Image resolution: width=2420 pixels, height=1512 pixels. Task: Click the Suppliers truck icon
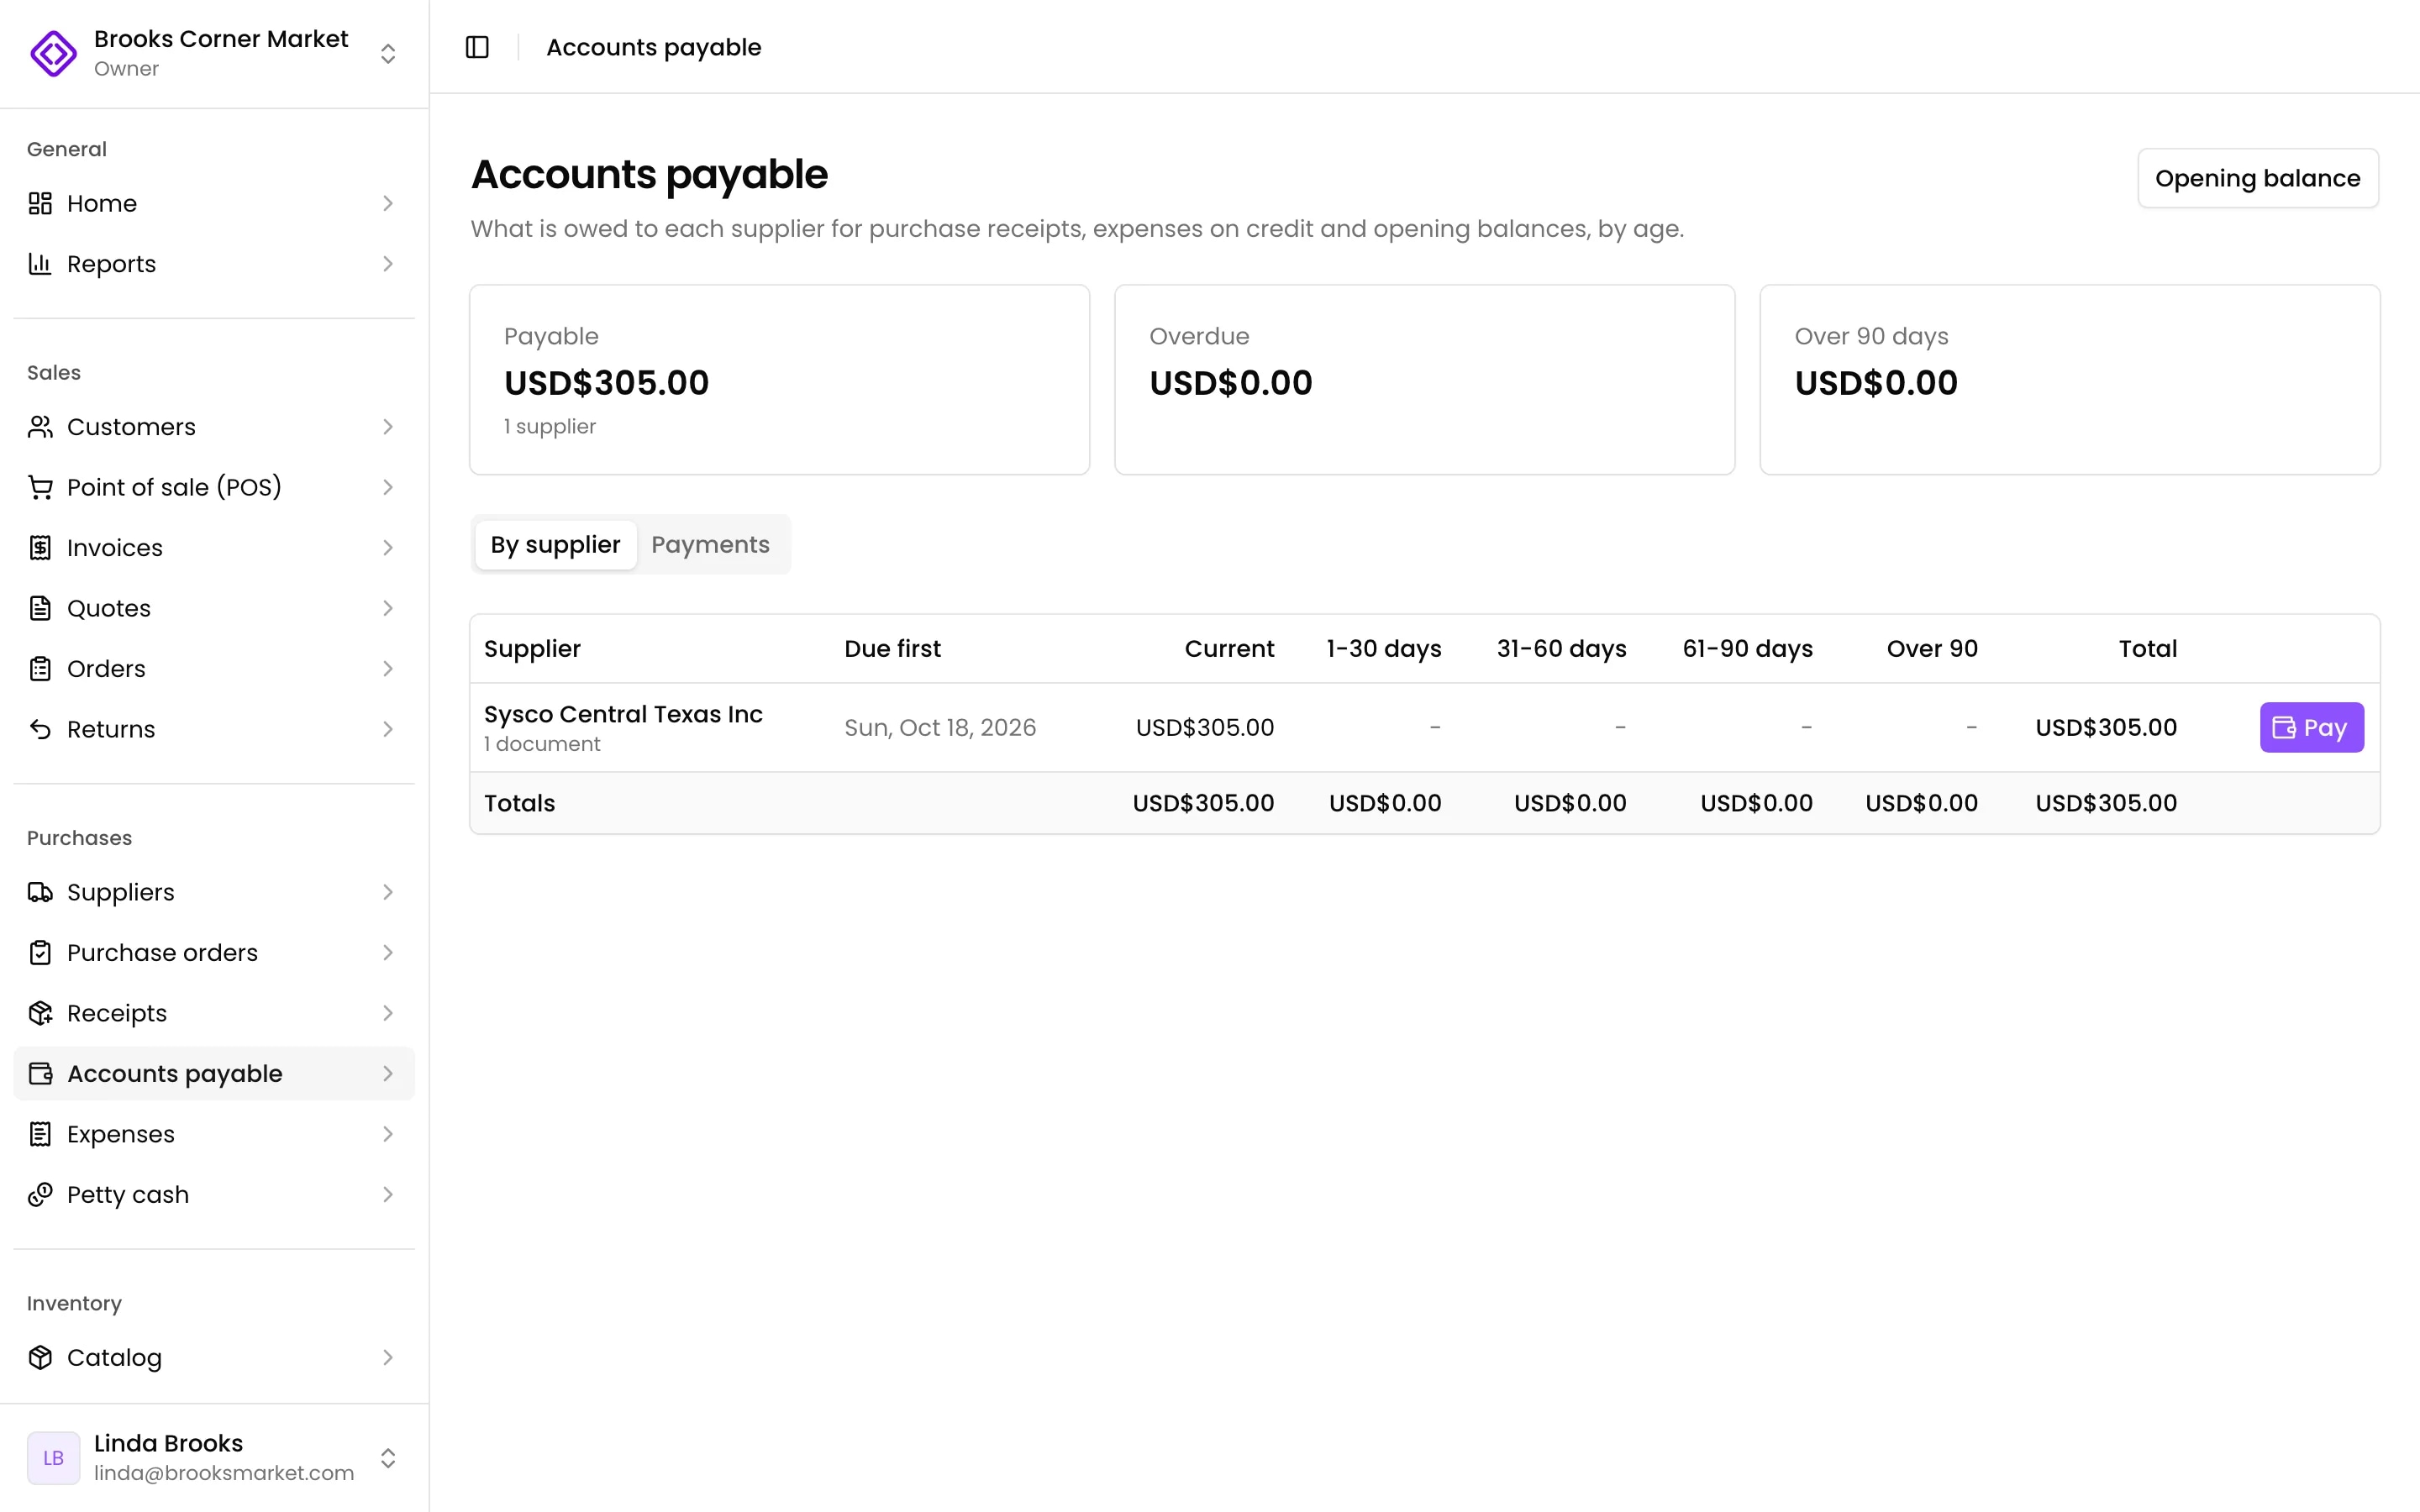point(40,892)
